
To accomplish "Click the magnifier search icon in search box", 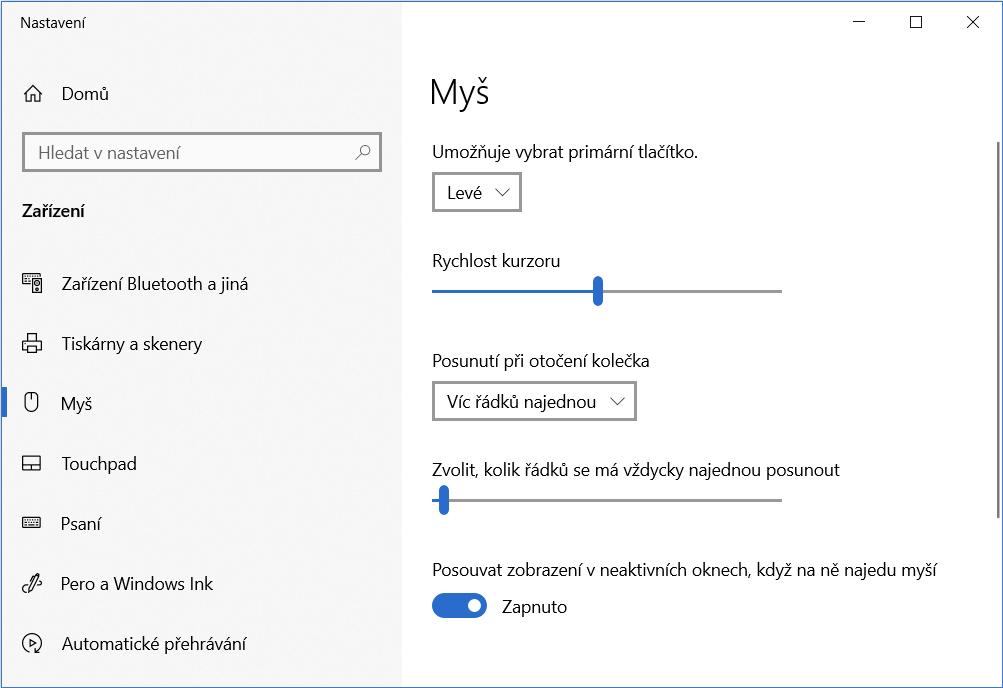I will click(x=363, y=152).
